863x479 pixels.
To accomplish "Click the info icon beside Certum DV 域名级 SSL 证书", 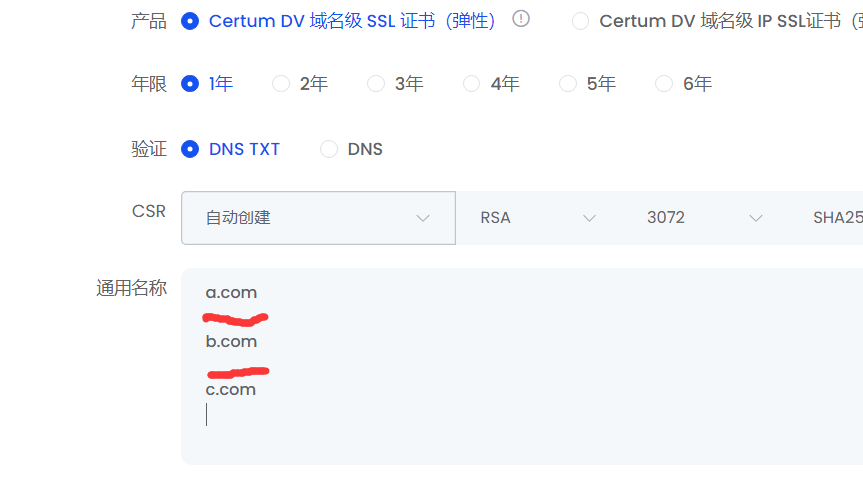I will click(x=520, y=19).
